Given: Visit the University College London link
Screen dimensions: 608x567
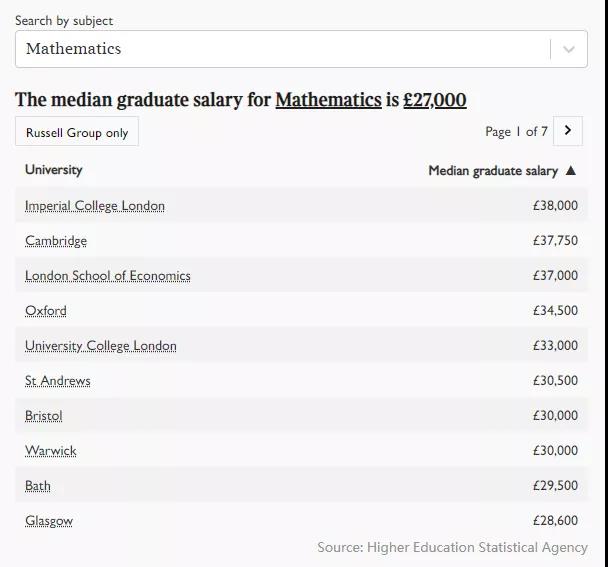Looking at the screenshot, I should click(x=101, y=346).
